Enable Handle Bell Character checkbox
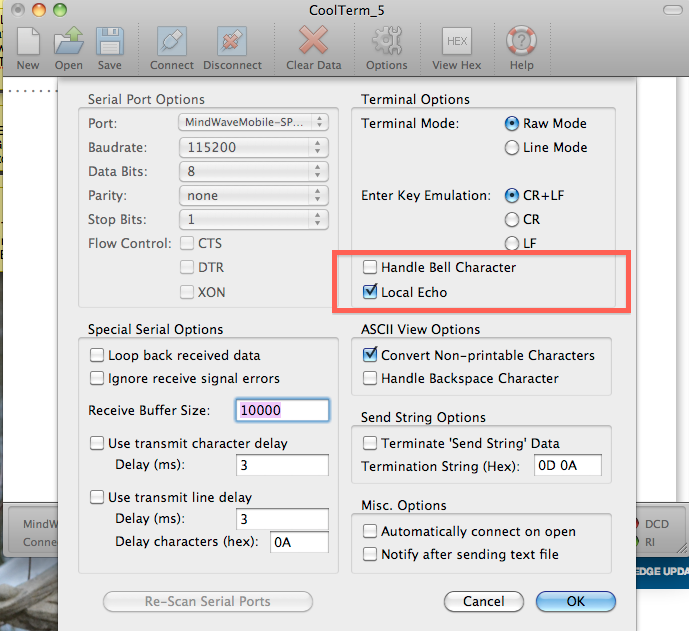 pos(371,268)
